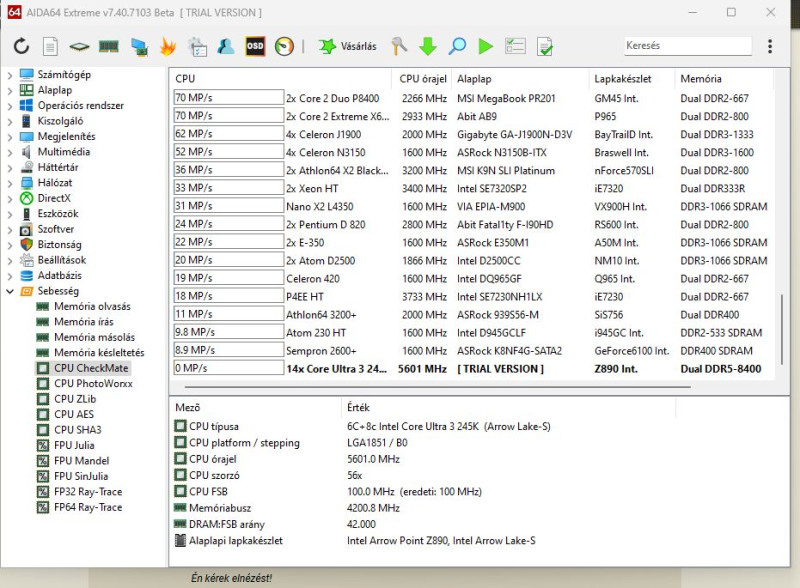Sort by Memória column header
This screenshot has height=588, width=800.
coord(726,79)
